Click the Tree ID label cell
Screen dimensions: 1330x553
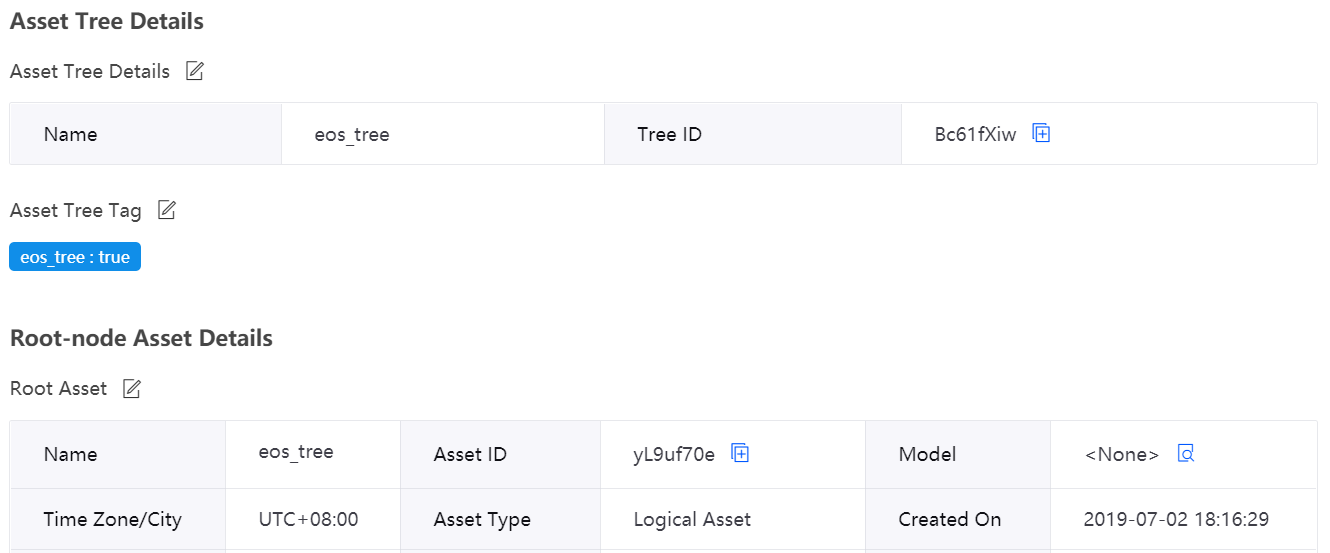click(x=669, y=134)
